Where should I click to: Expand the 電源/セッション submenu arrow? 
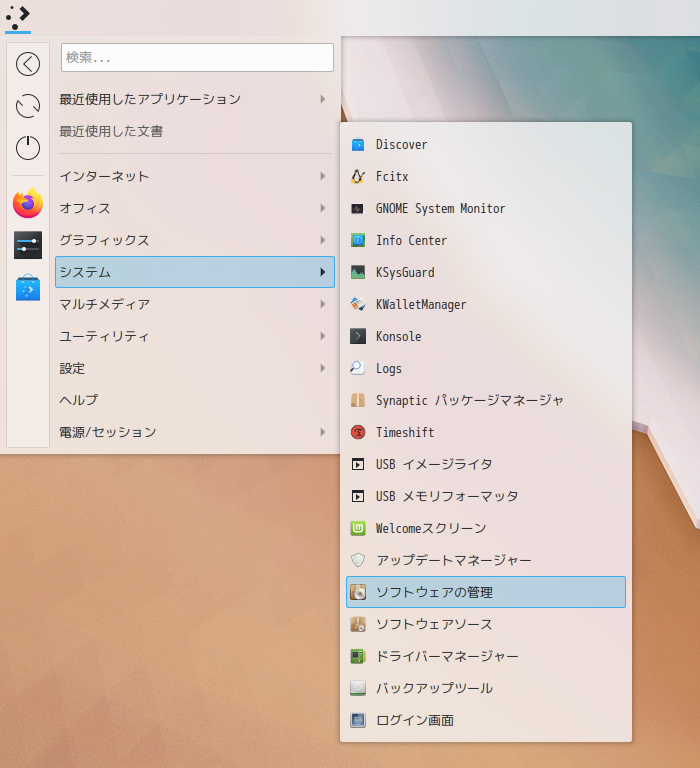(322, 432)
